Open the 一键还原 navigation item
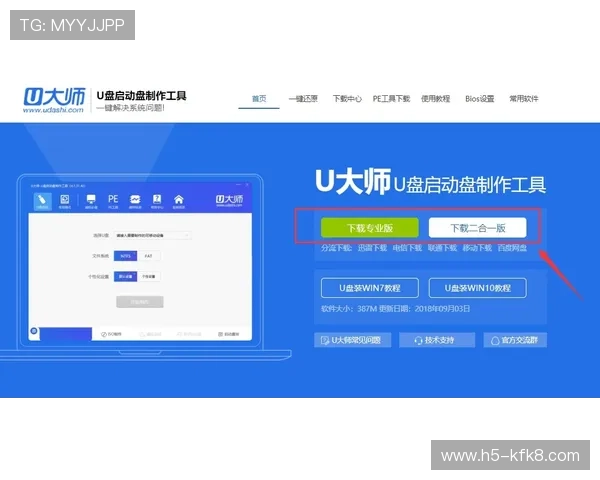The height and width of the screenshot is (480, 600). (303, 99)
